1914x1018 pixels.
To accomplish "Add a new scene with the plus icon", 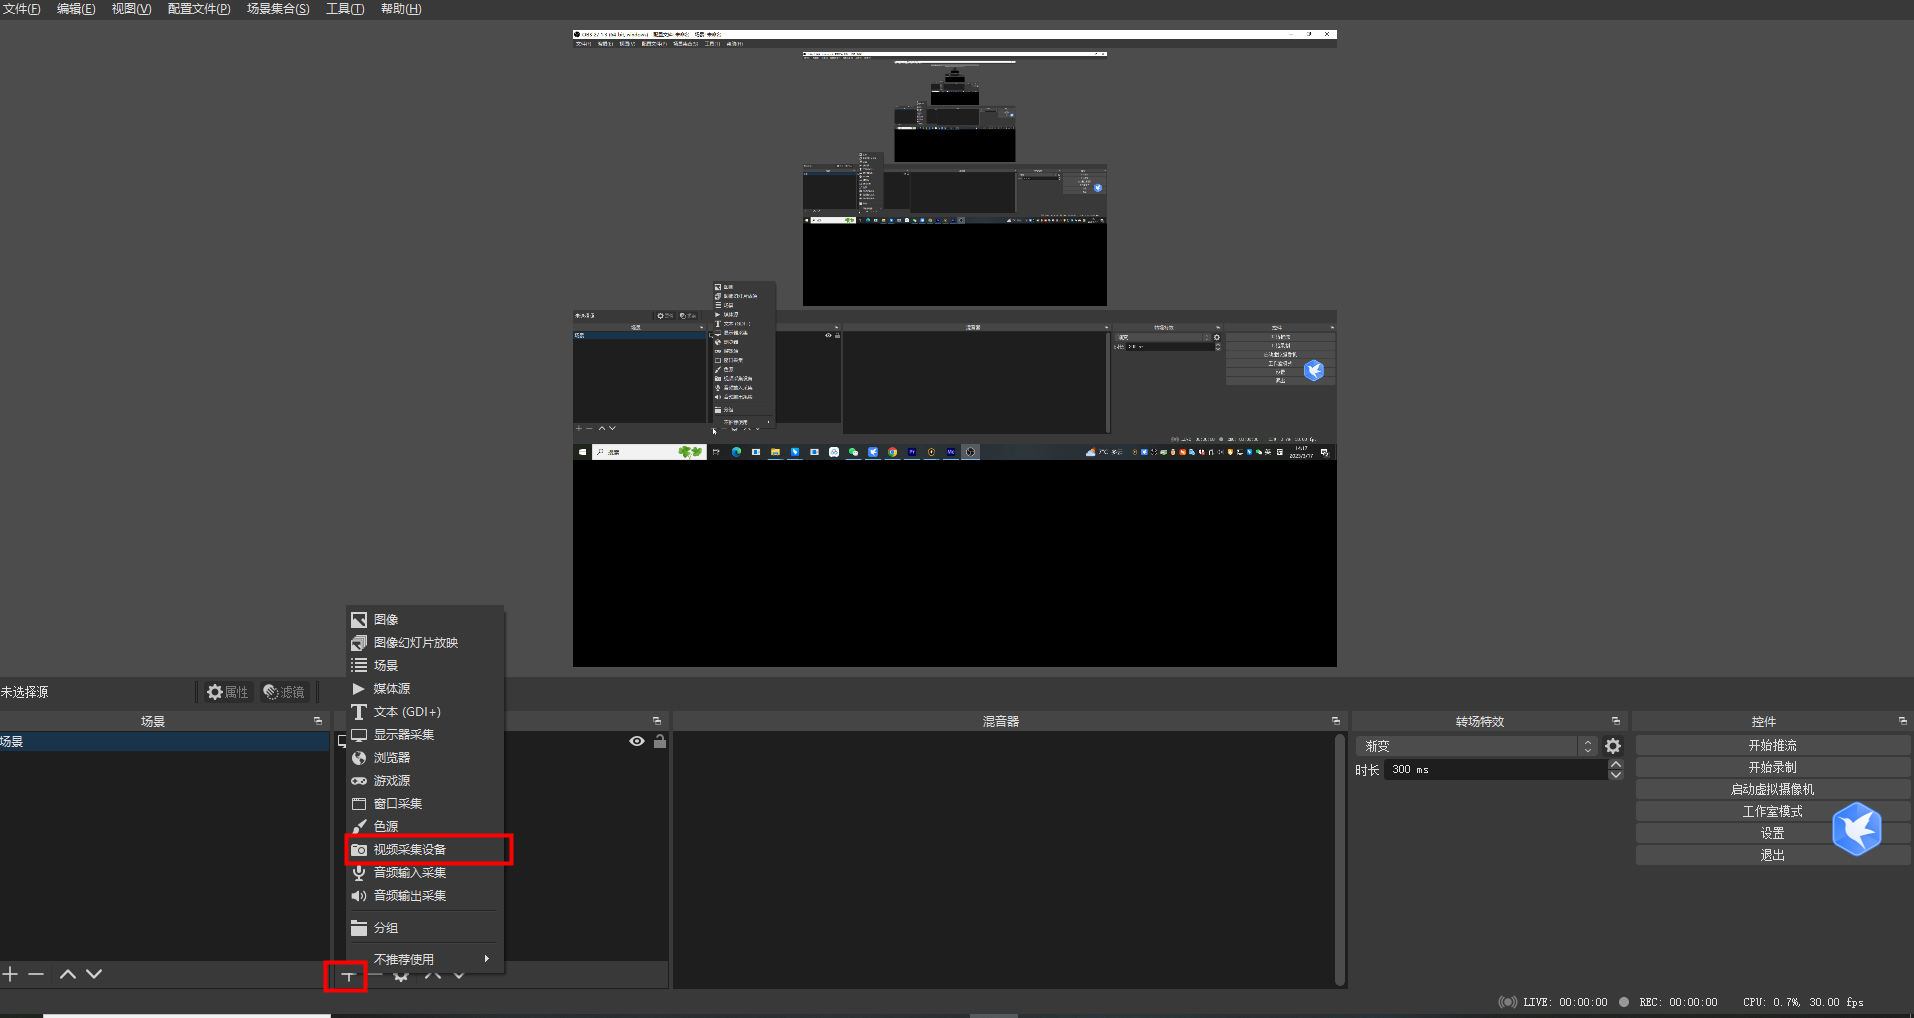I will (x=10, y=974).
